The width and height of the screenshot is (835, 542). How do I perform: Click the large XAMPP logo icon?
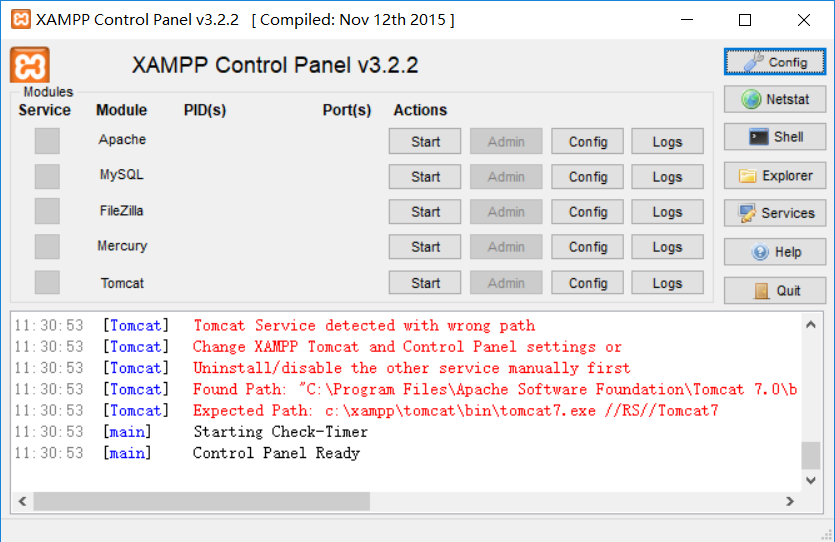[30, 65]
